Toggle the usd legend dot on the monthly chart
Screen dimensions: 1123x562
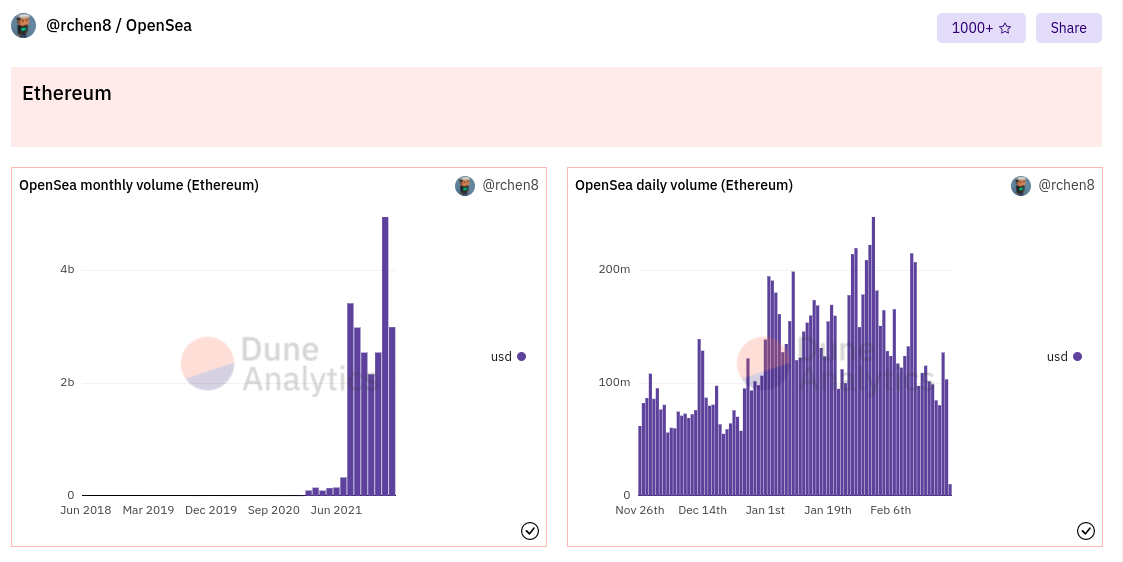click(x=521, y=357)
